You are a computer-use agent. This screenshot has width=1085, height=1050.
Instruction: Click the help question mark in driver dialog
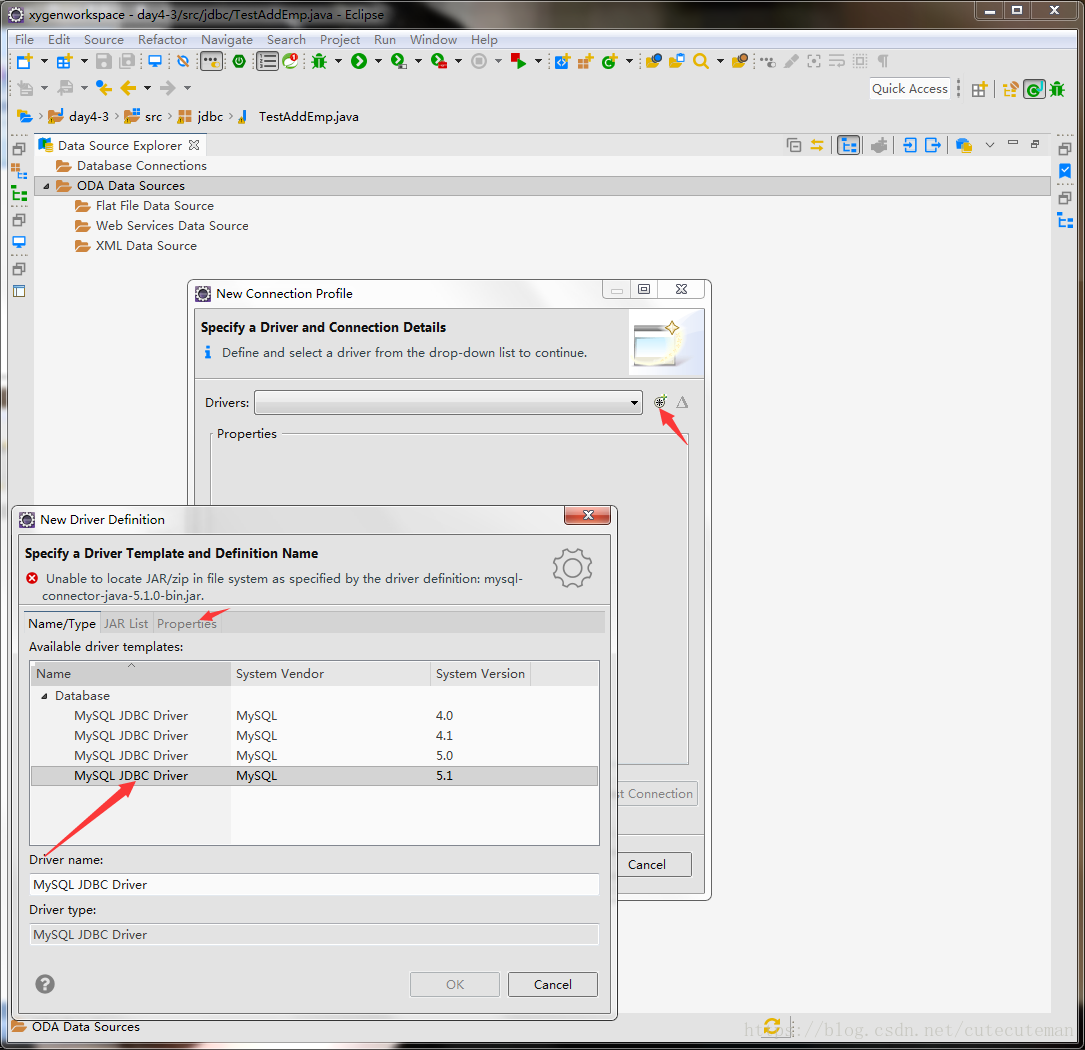45,984
